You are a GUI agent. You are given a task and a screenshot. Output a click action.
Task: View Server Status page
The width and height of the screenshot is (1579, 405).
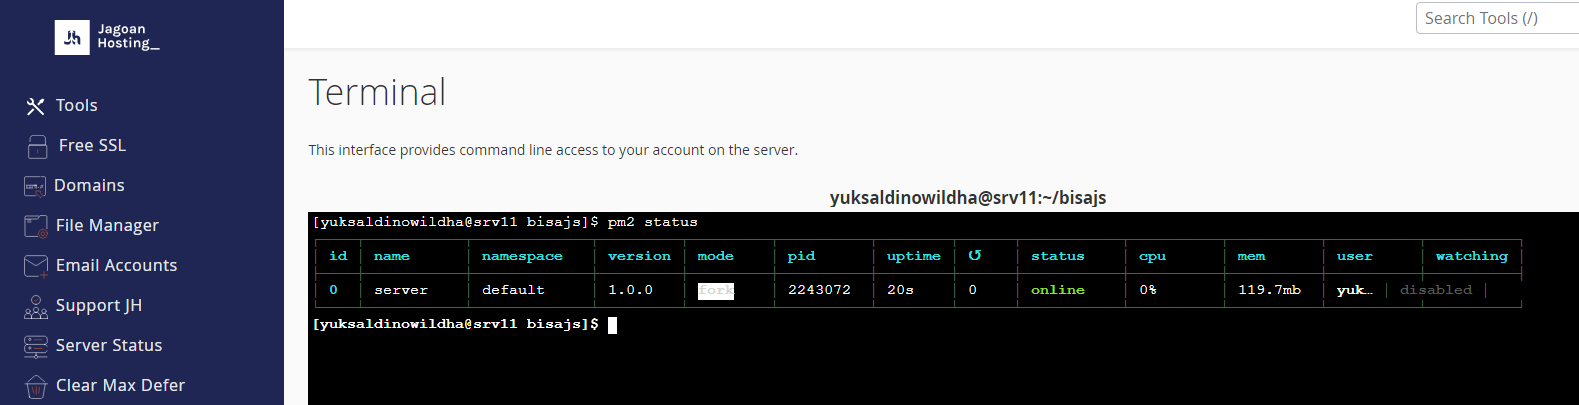(x=109, y=345)
